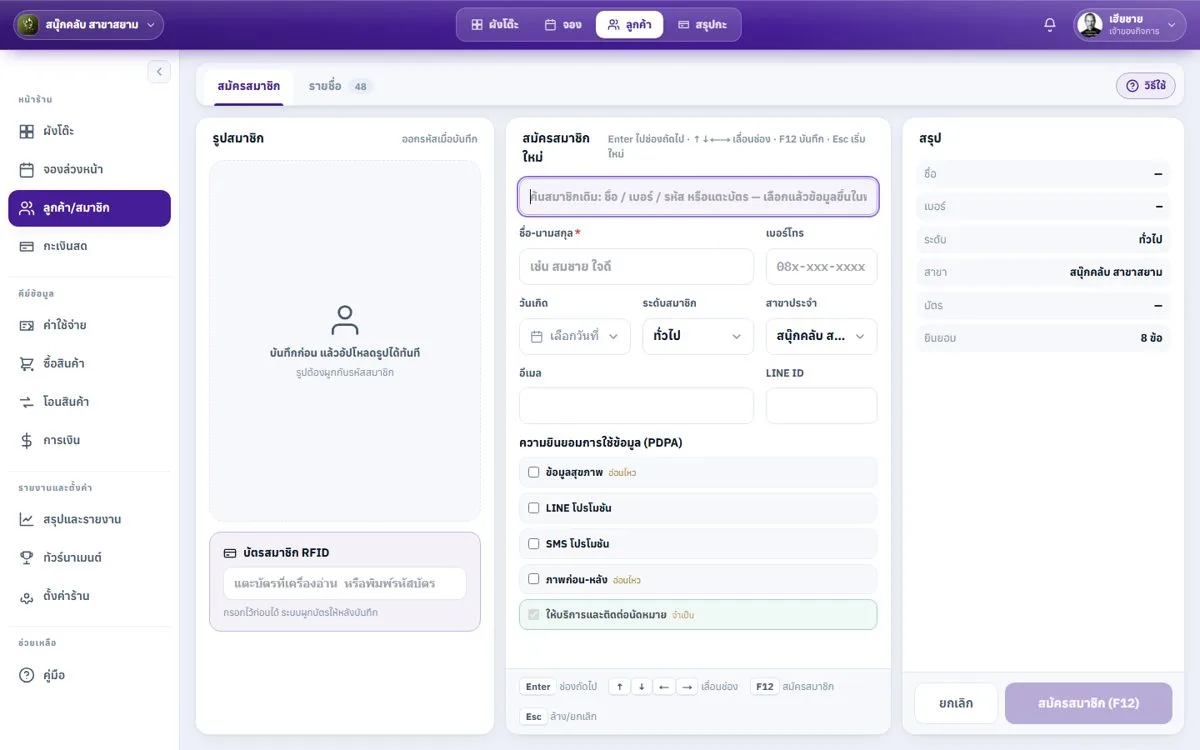Click the LINE ID input field
The image size is (1200, 750).
point(821,406)
